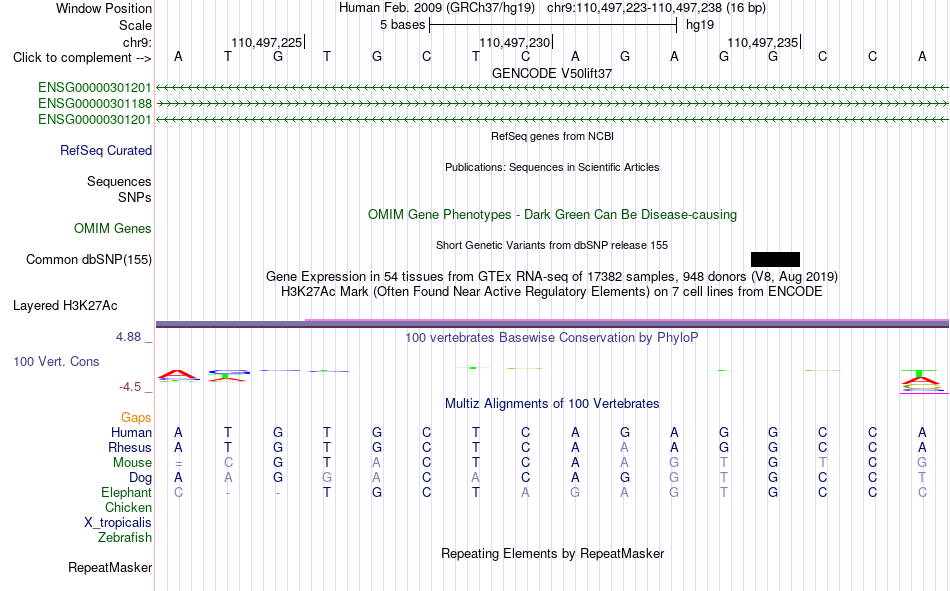Click the '5 bases' scale text
The height and width of the screenshot is (591, 950).
[x=403, y=25]
